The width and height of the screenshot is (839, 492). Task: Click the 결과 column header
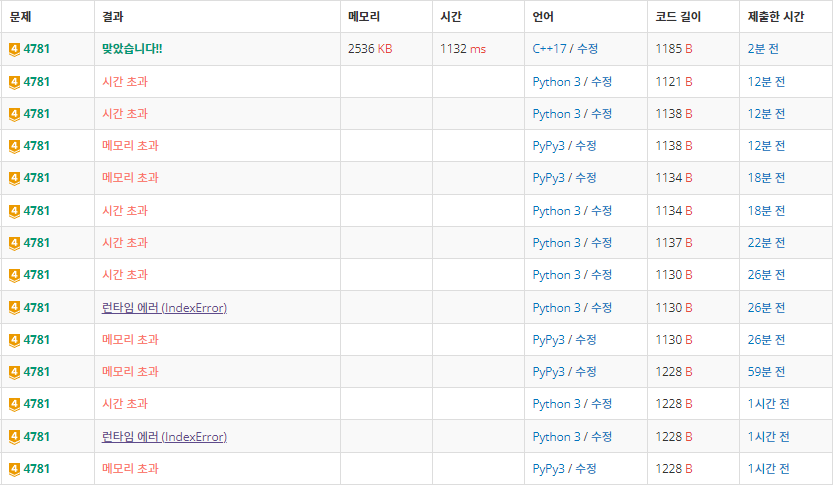point(113,17)
